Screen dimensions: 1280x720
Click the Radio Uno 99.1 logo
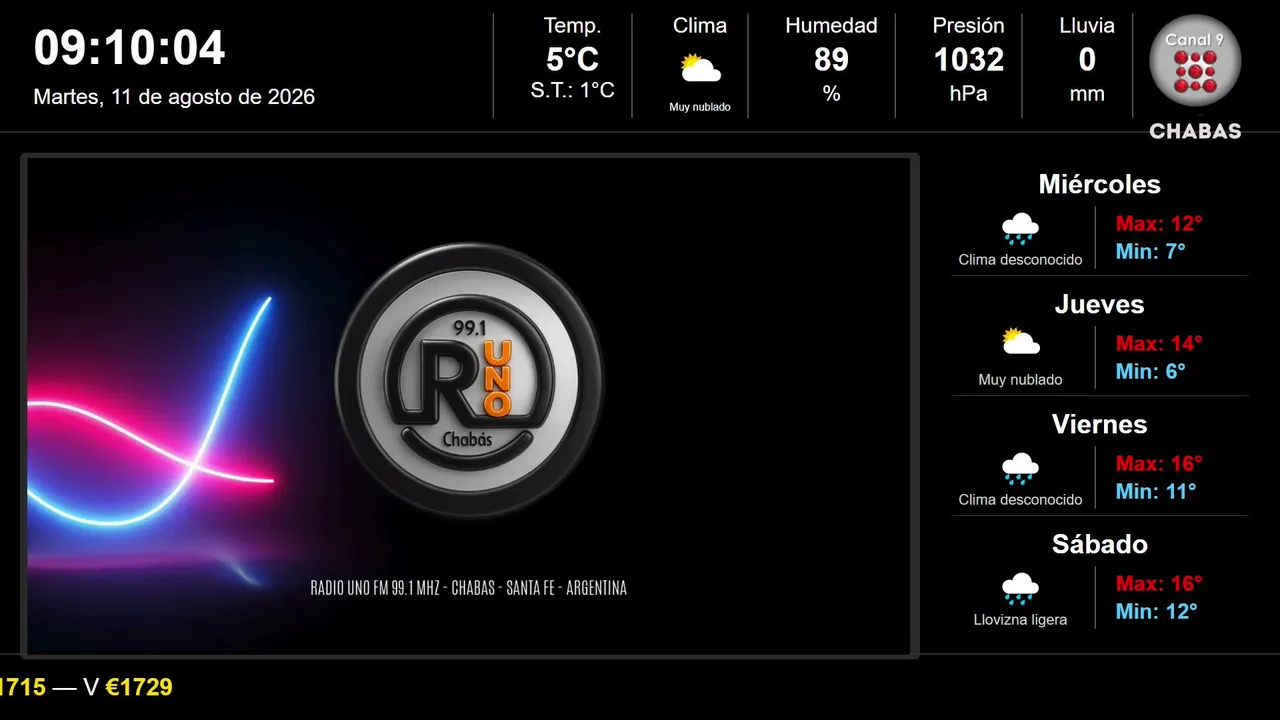pos(469,380)
